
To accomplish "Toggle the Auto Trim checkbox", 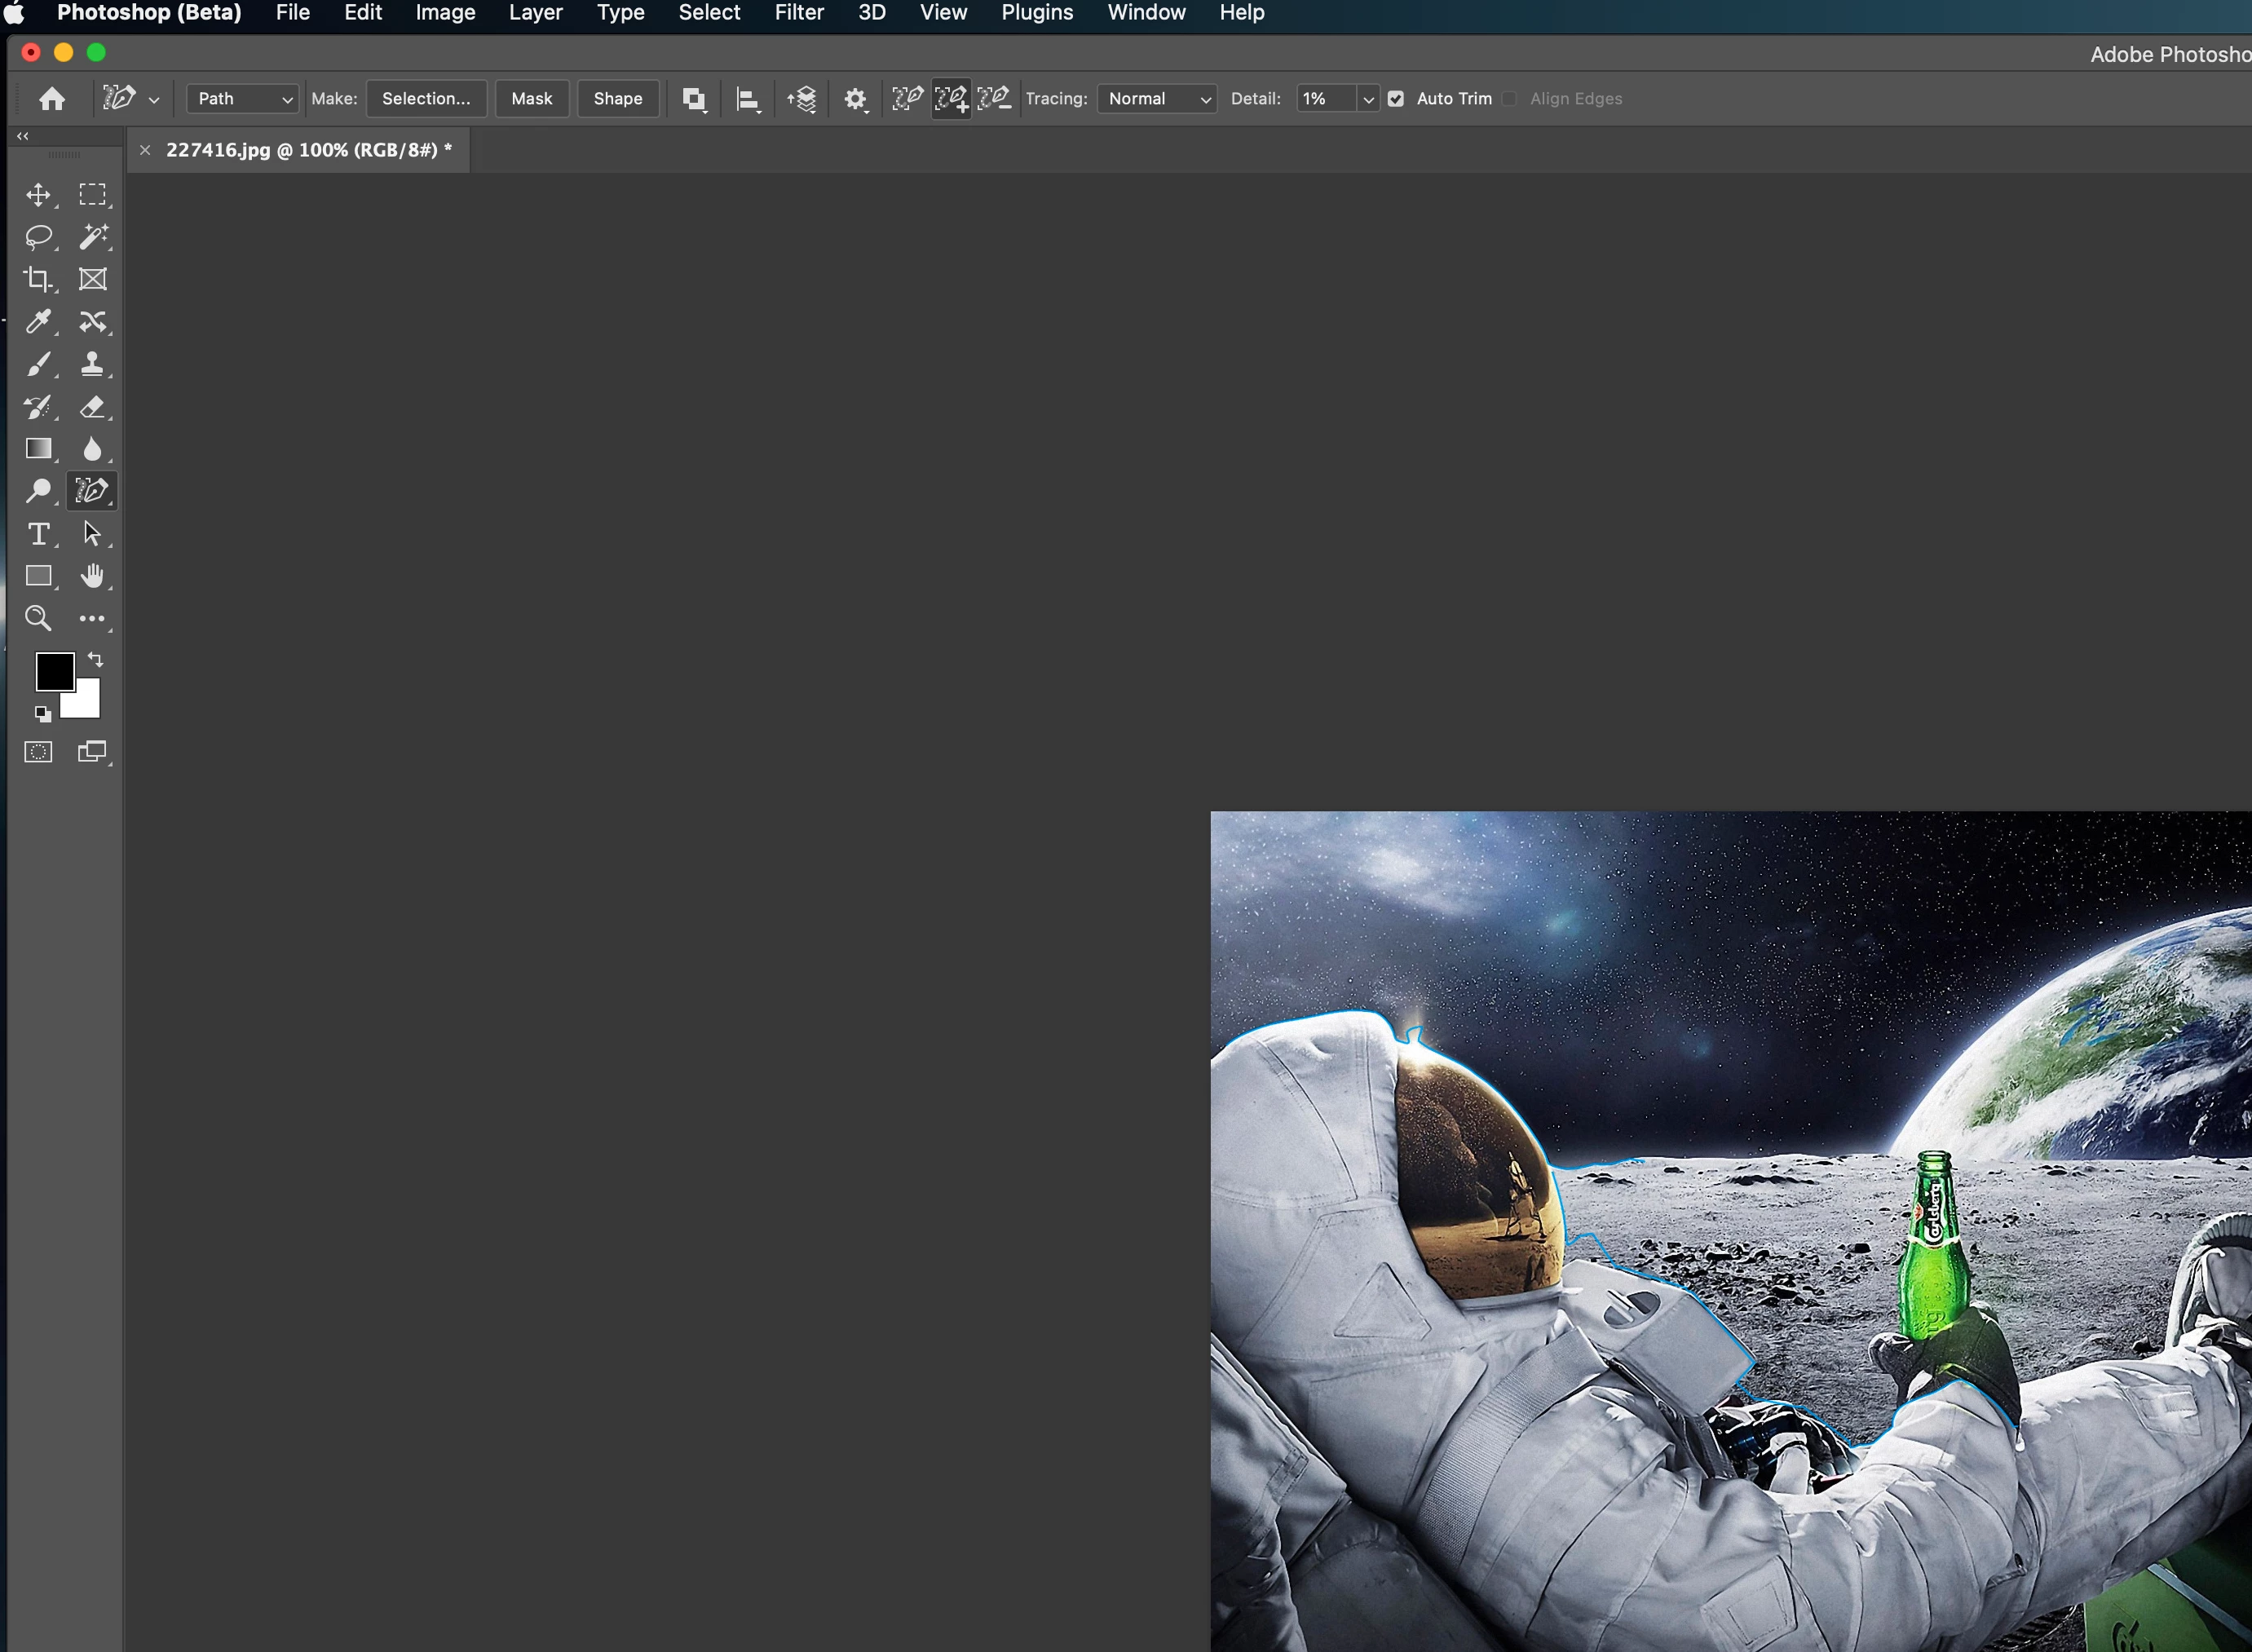I will (1396, 99).
